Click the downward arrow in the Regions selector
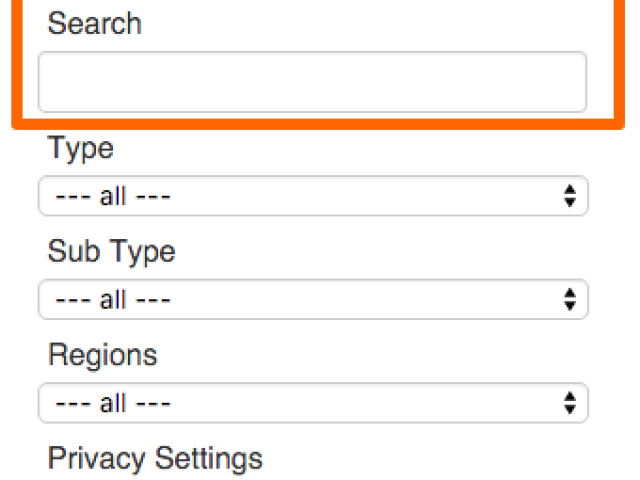 [x=570, y=409]
